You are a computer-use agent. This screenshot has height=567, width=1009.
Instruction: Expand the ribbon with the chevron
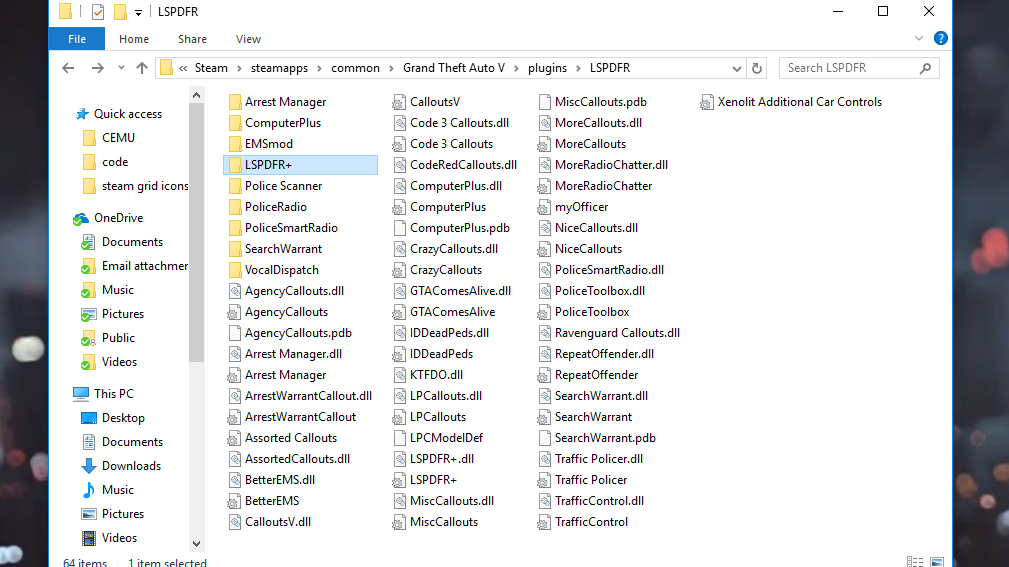coord(919,39)
